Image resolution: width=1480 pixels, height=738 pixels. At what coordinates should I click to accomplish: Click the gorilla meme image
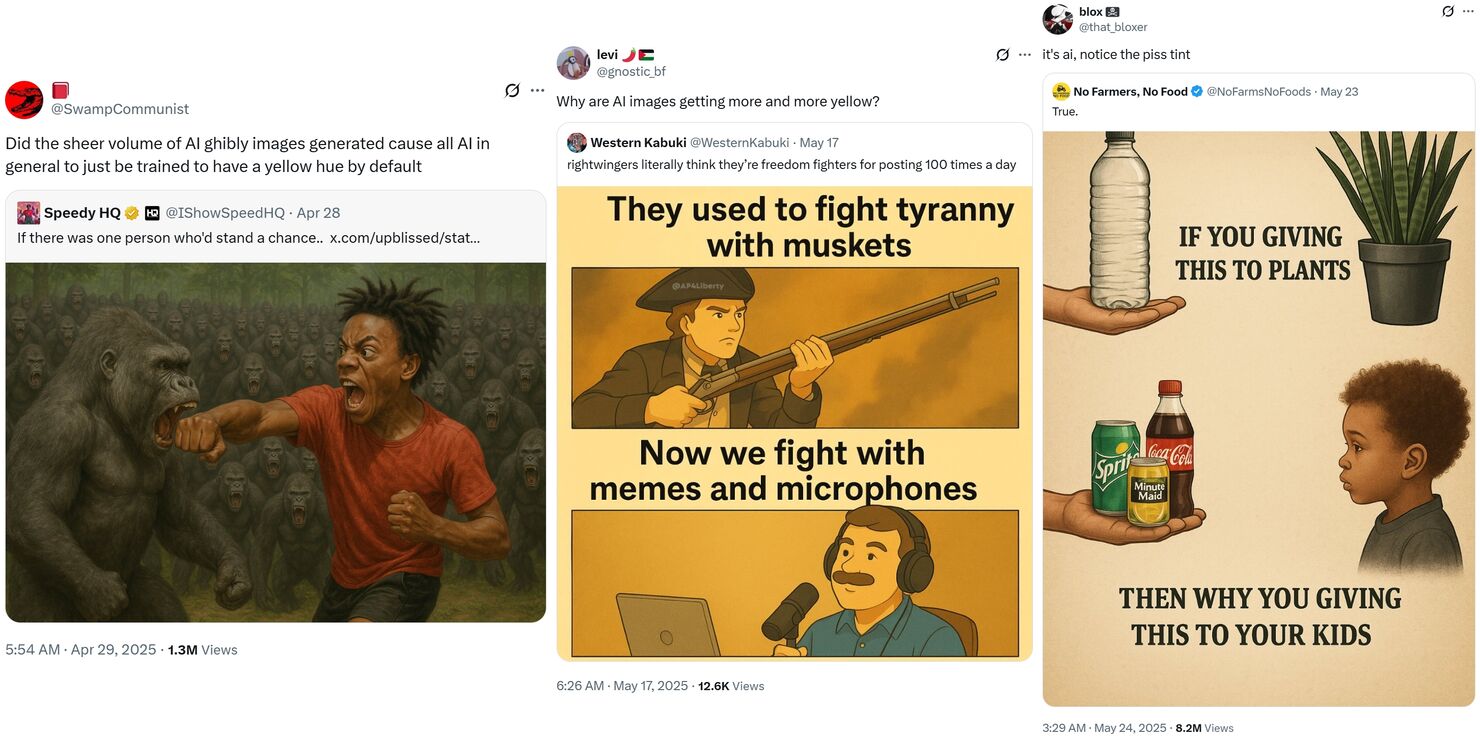point(276,440)
